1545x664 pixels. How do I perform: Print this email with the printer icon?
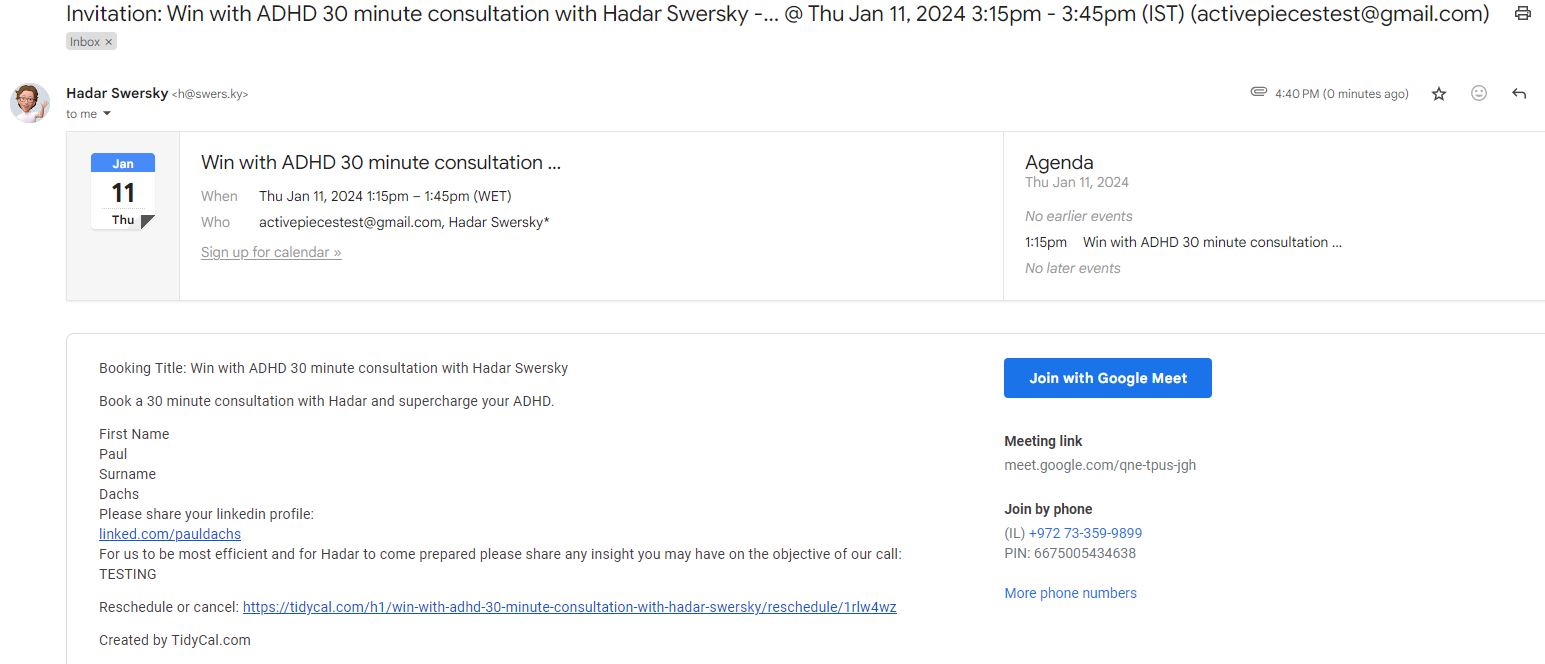(1522, 14)
